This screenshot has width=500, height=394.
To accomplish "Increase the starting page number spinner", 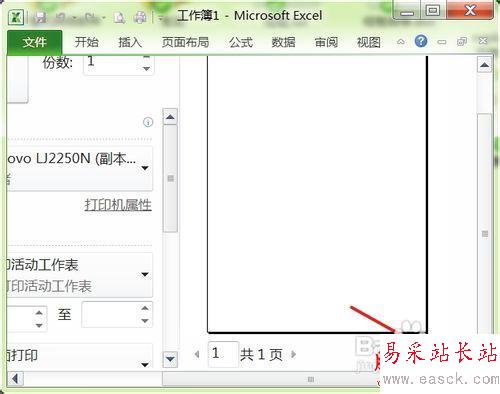I will tap(39, 313).
